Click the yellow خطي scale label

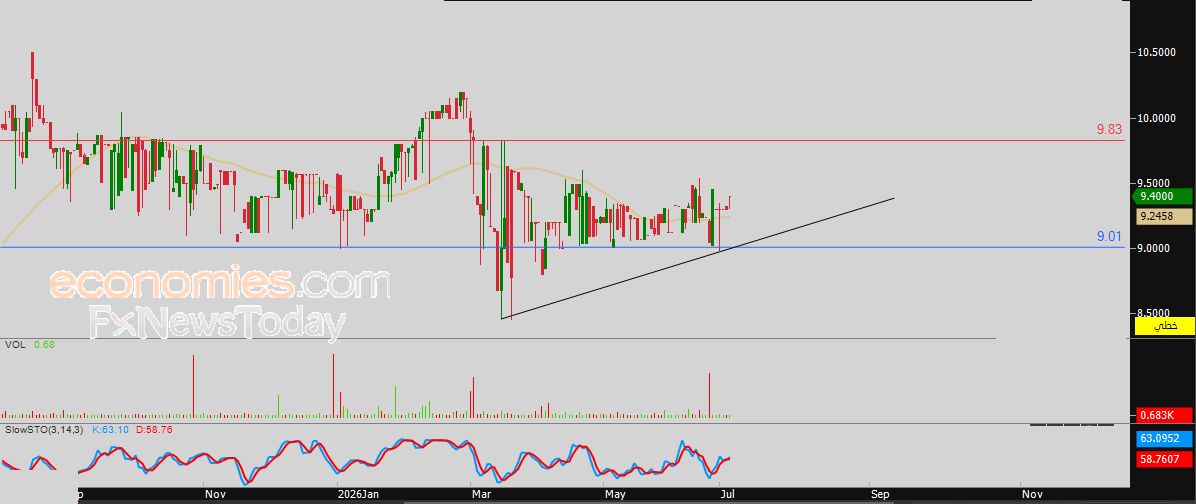1165,326
